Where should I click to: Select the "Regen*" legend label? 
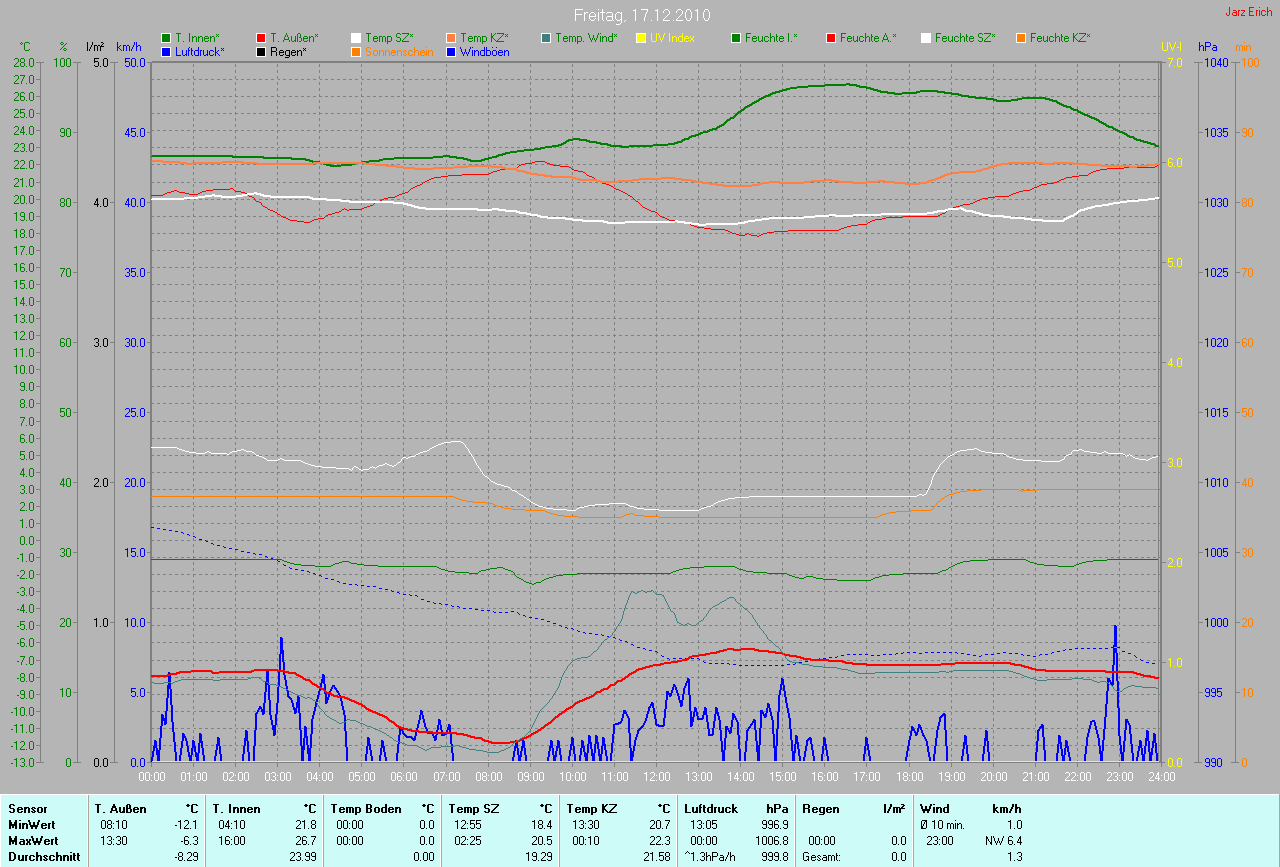[288, 51]
